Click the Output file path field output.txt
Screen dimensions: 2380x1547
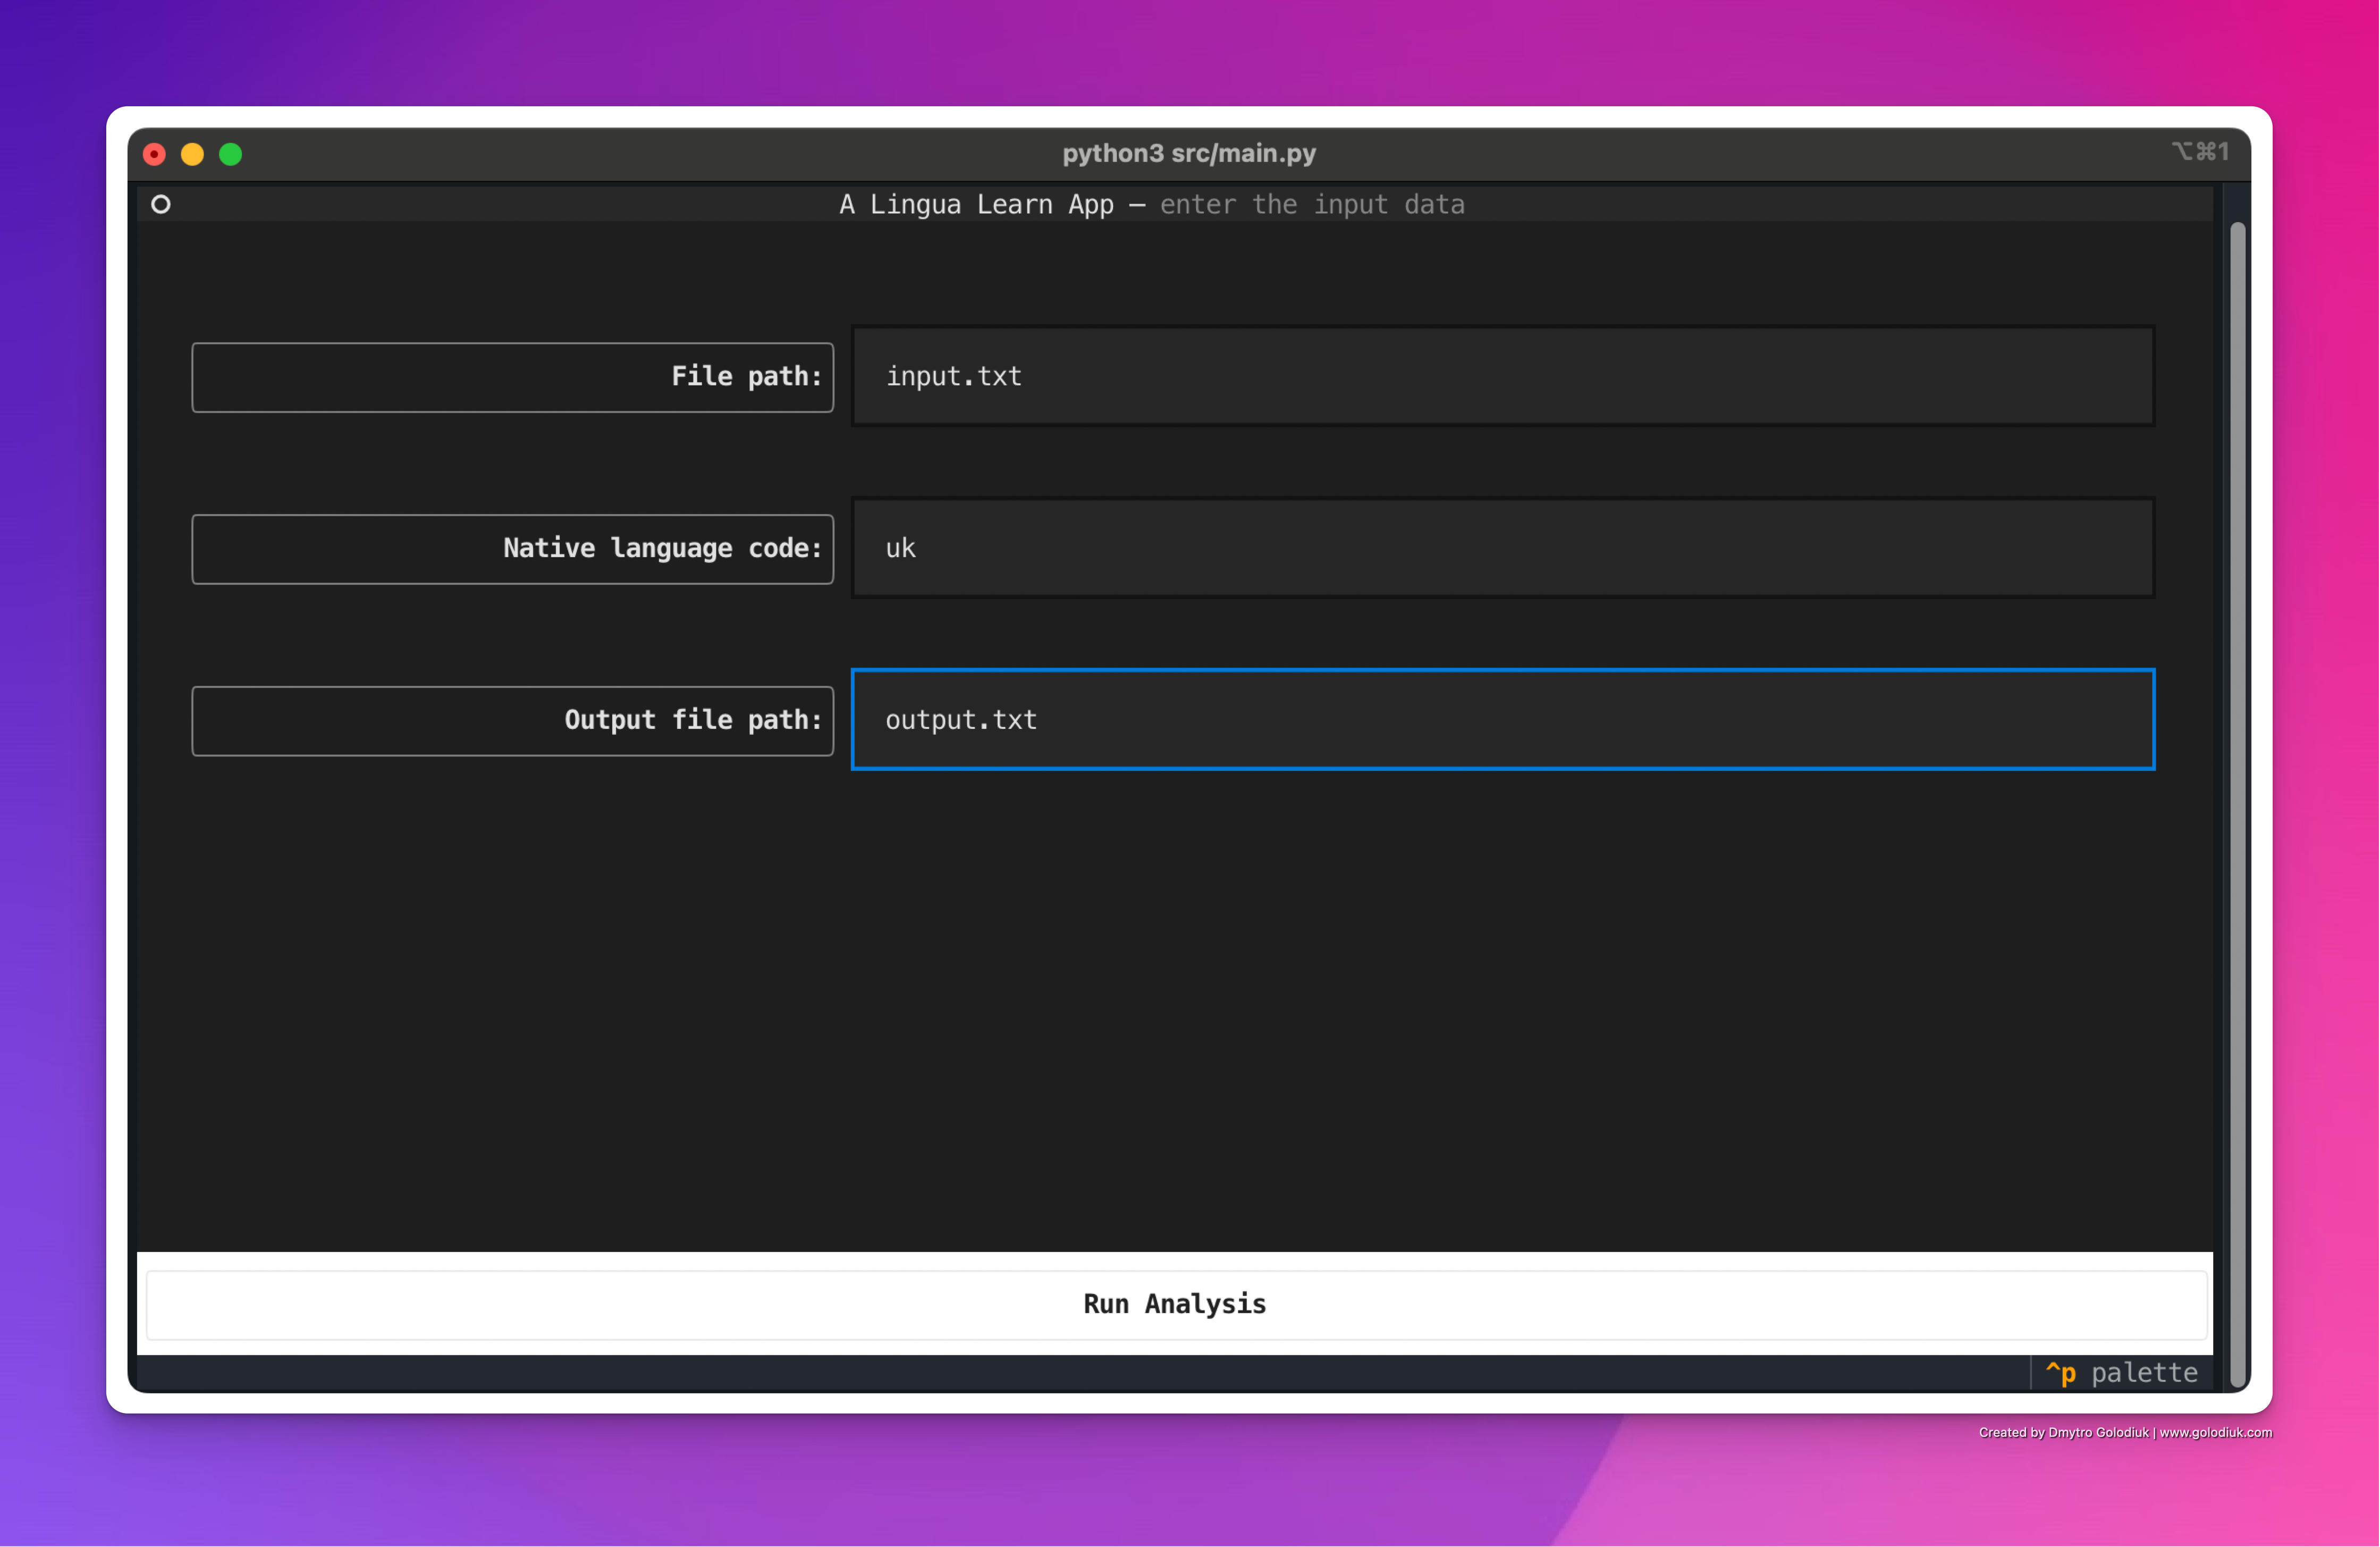coord(1502,720)
